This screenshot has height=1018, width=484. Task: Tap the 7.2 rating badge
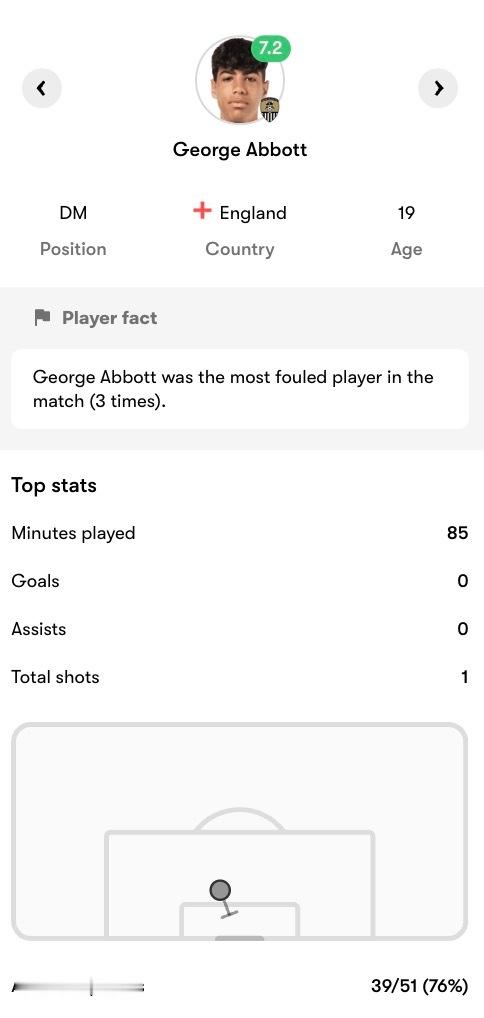(270, 48)
